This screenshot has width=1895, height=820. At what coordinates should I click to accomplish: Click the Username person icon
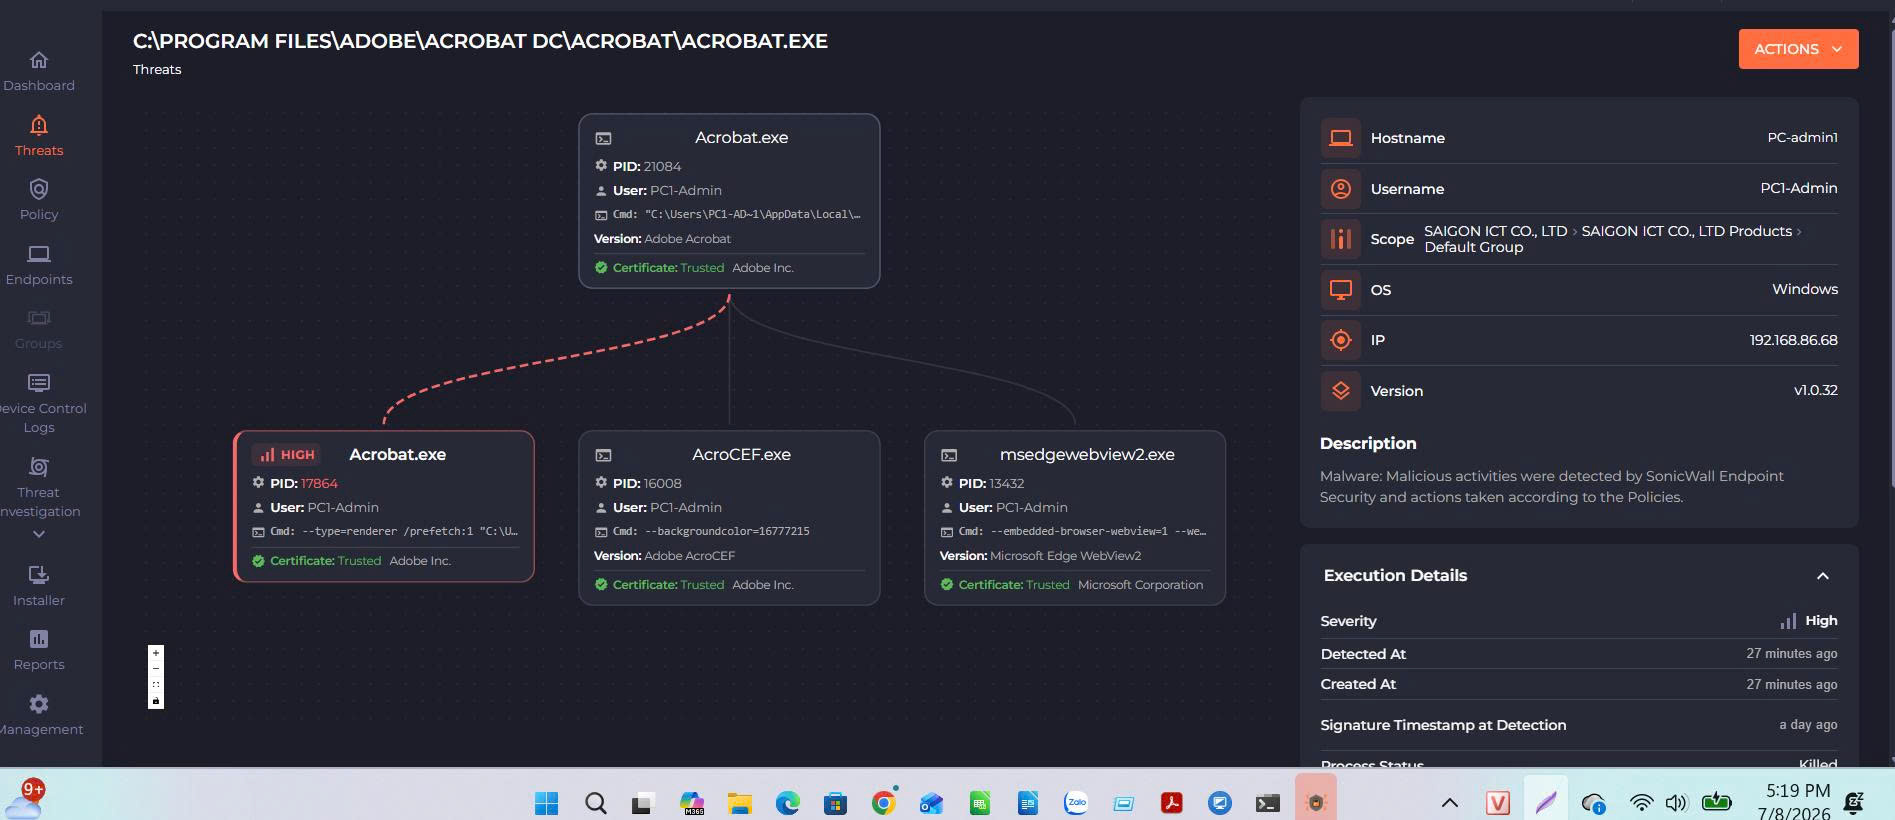[1340, 188]
